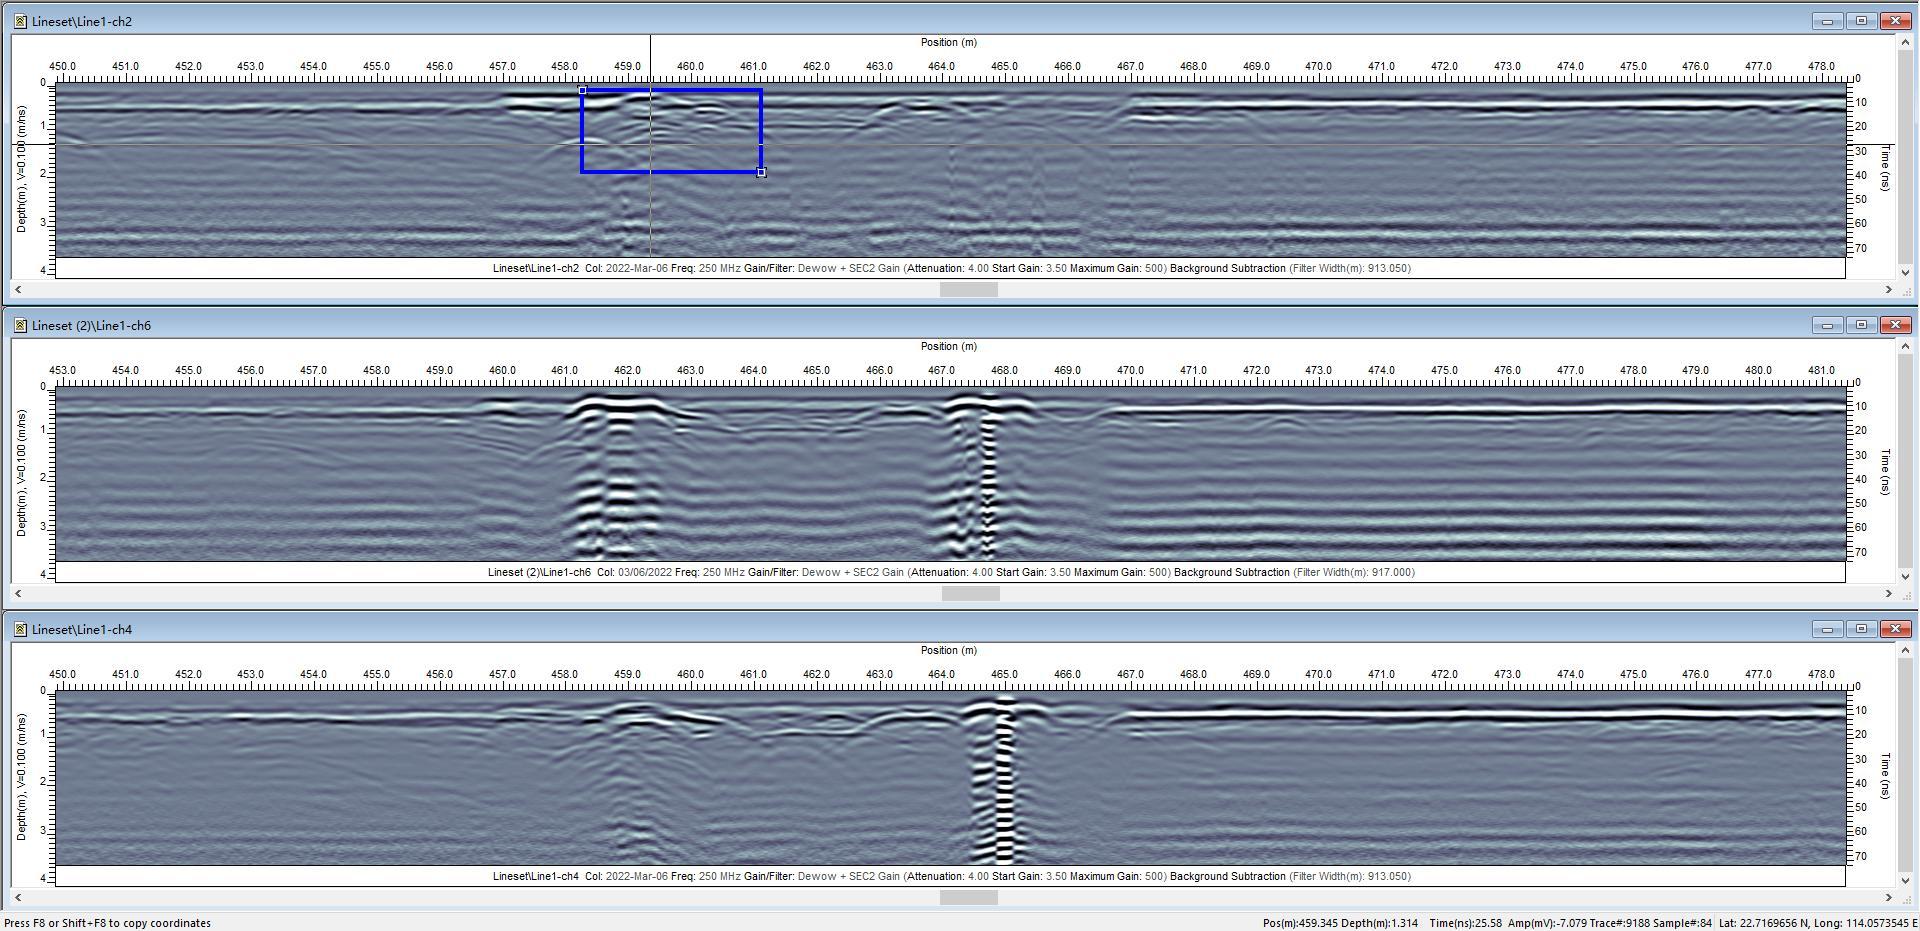Click the Depth(m) axis label in Line1-ch2 window

pos(21,170)
